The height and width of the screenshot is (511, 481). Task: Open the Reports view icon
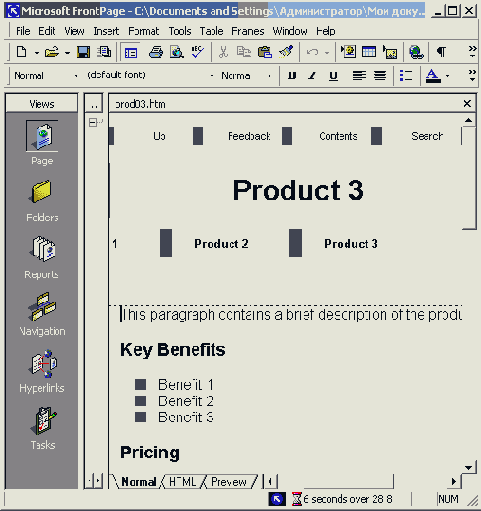pyautogui.click(x=42, y=249)
